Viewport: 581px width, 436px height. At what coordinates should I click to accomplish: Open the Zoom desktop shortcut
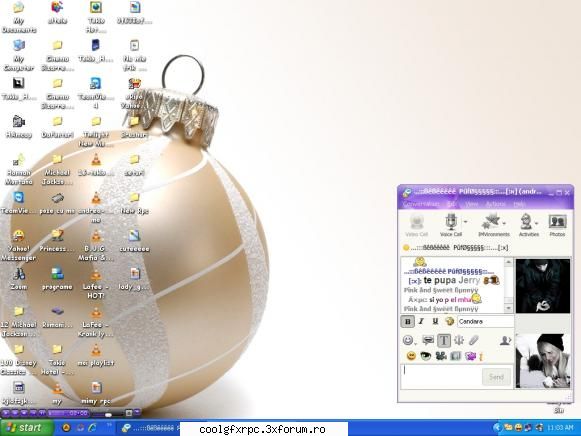tap(19, 279)
